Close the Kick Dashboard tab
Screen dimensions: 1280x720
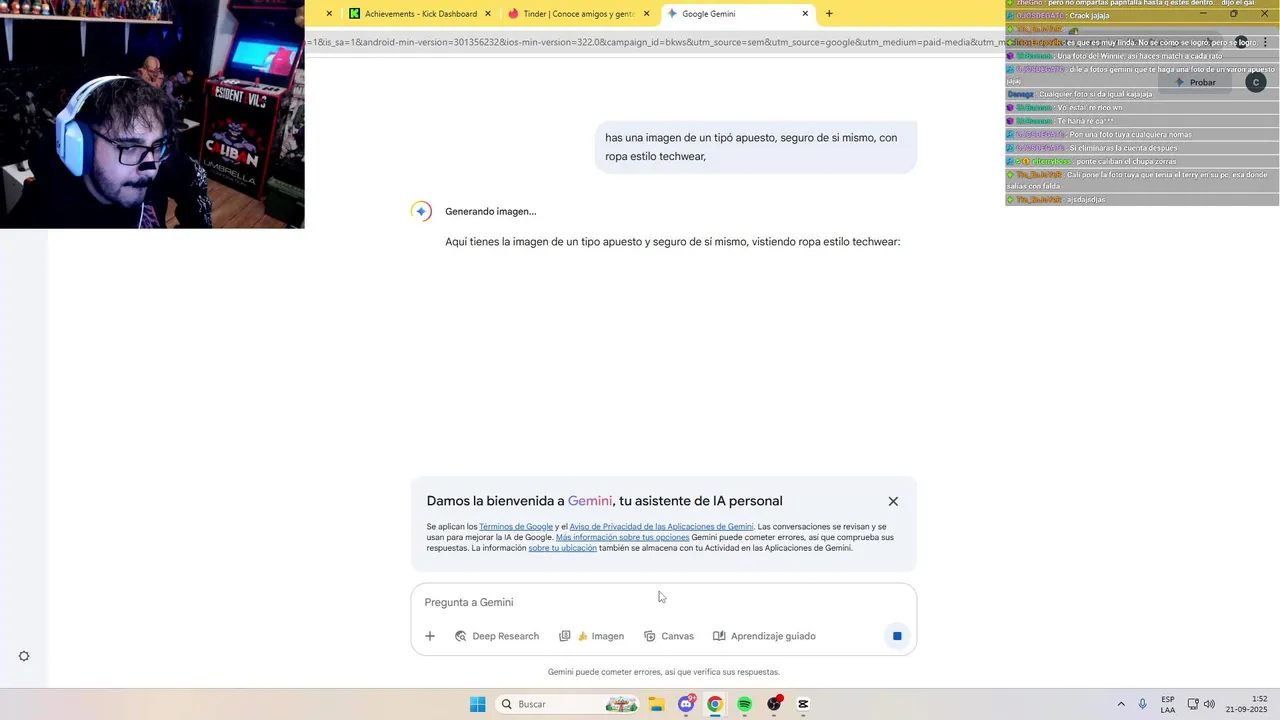click(488, 14)
